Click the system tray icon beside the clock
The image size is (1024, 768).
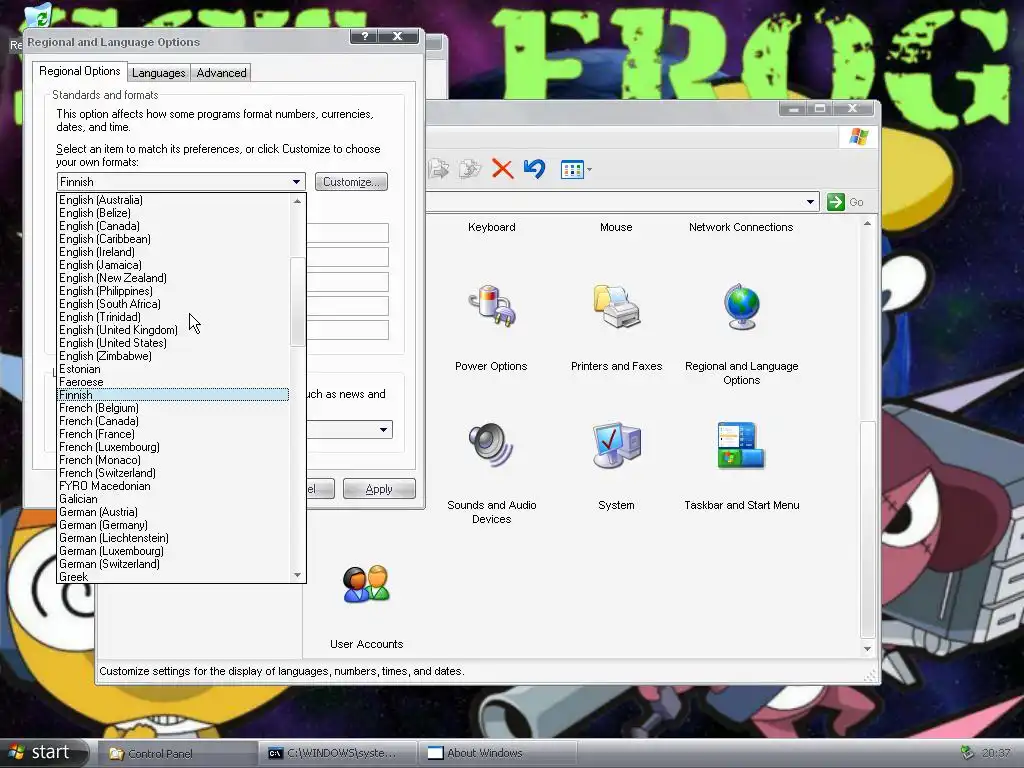[967, 752]
